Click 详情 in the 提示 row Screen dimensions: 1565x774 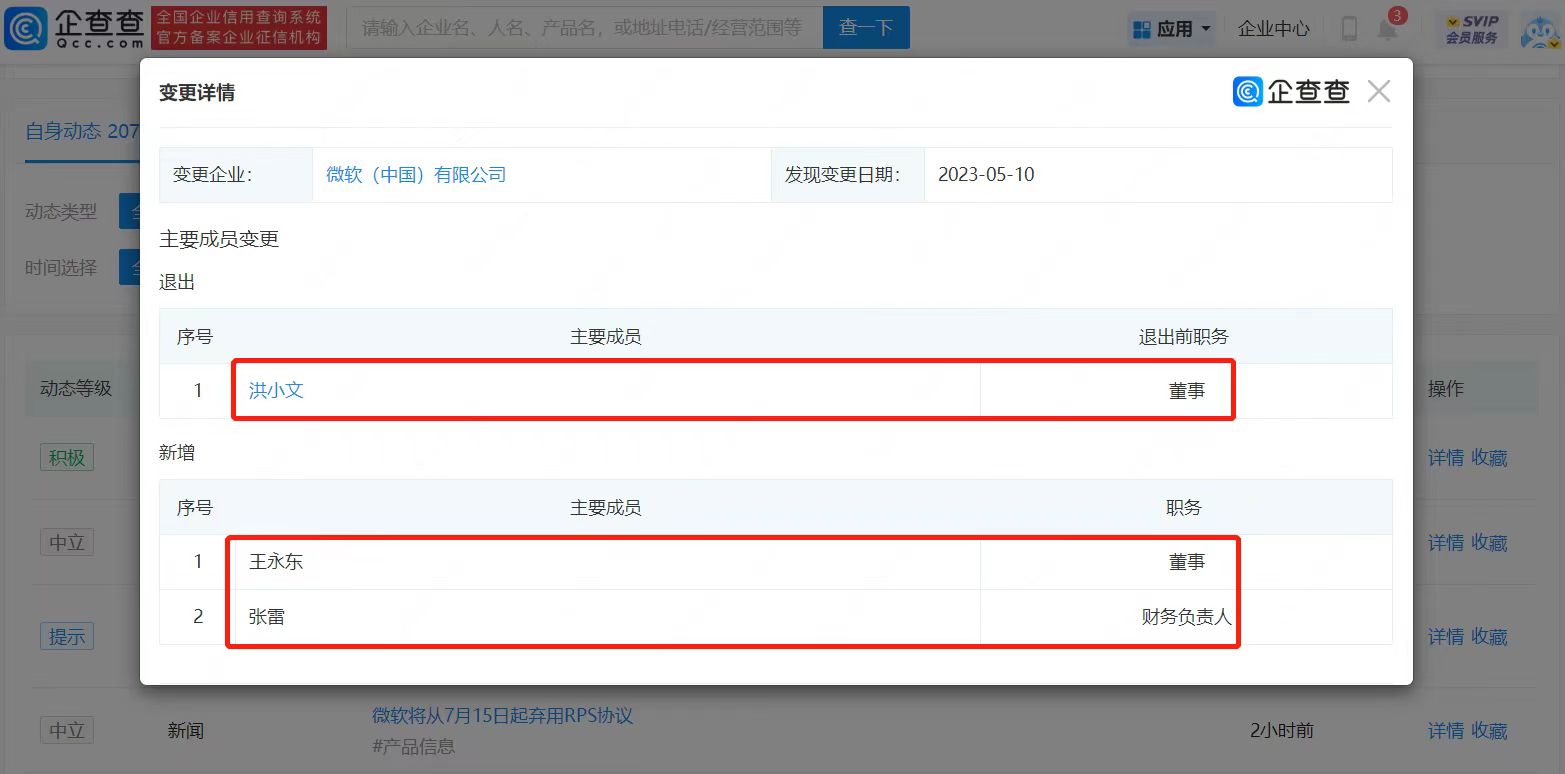[1446, 637]
